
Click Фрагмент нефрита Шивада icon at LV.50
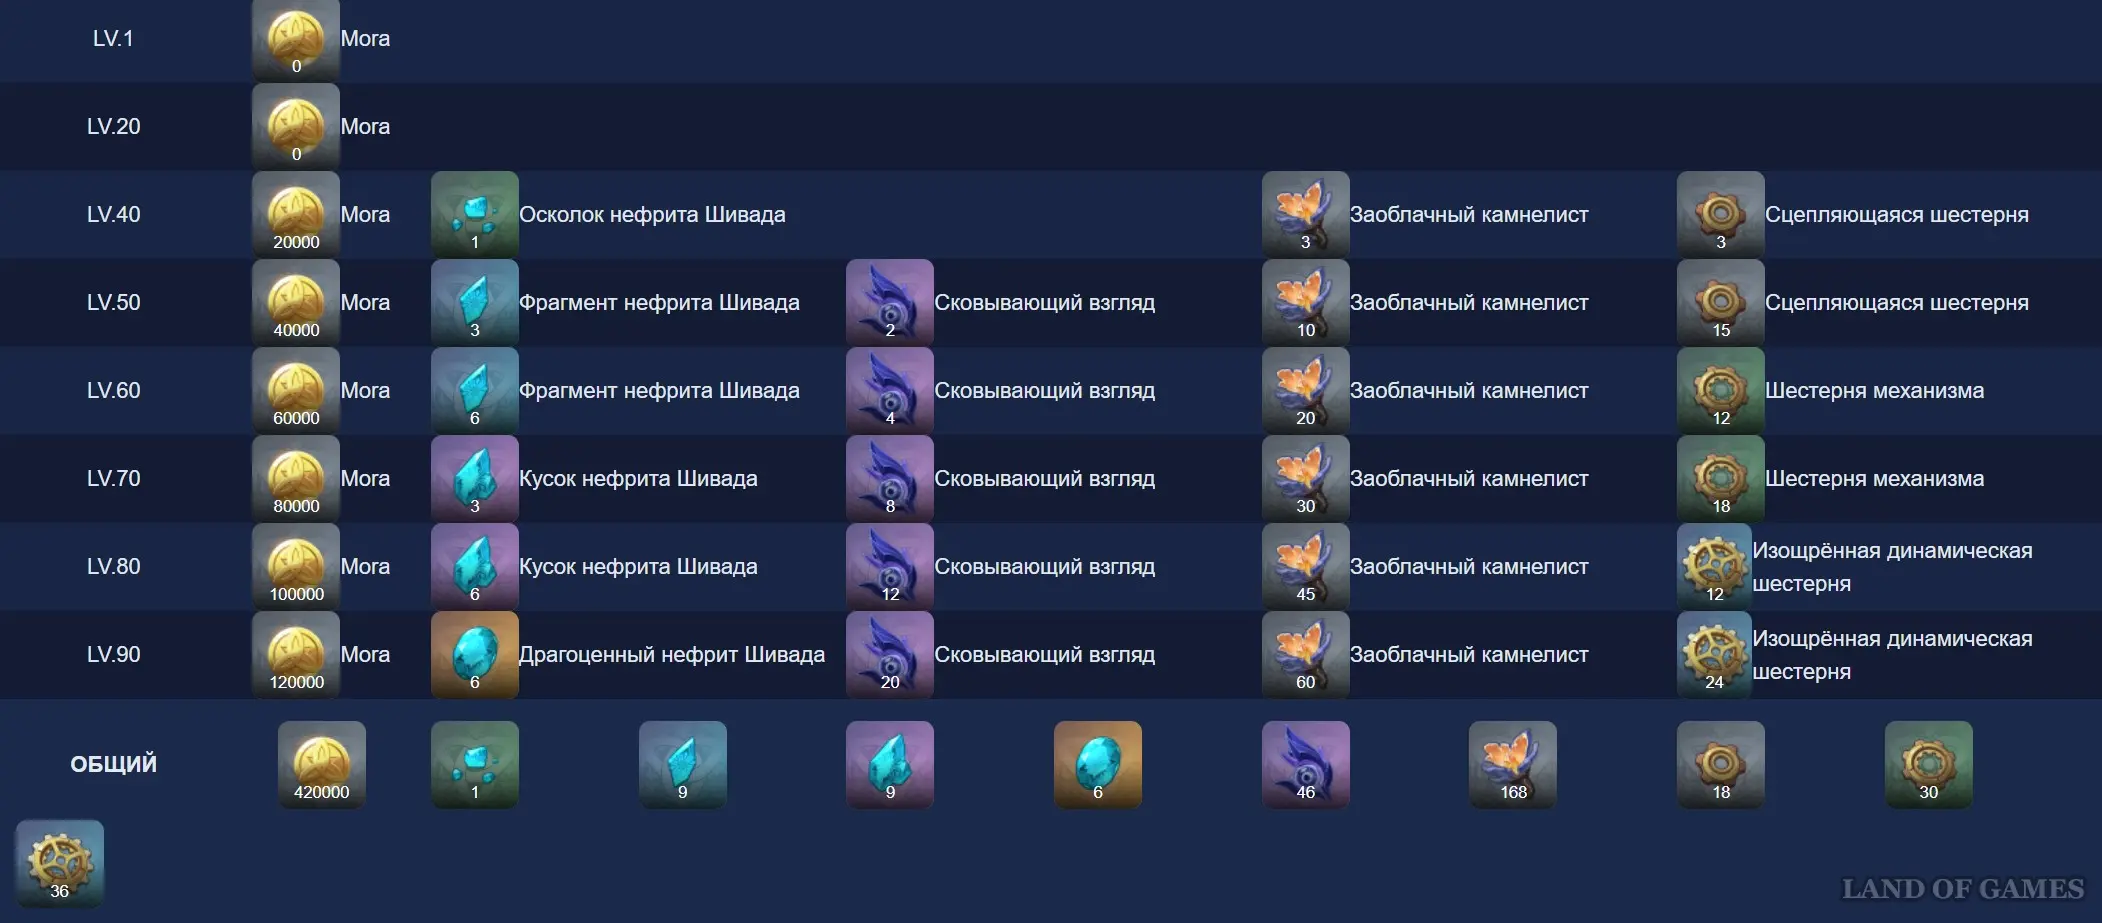475,302
